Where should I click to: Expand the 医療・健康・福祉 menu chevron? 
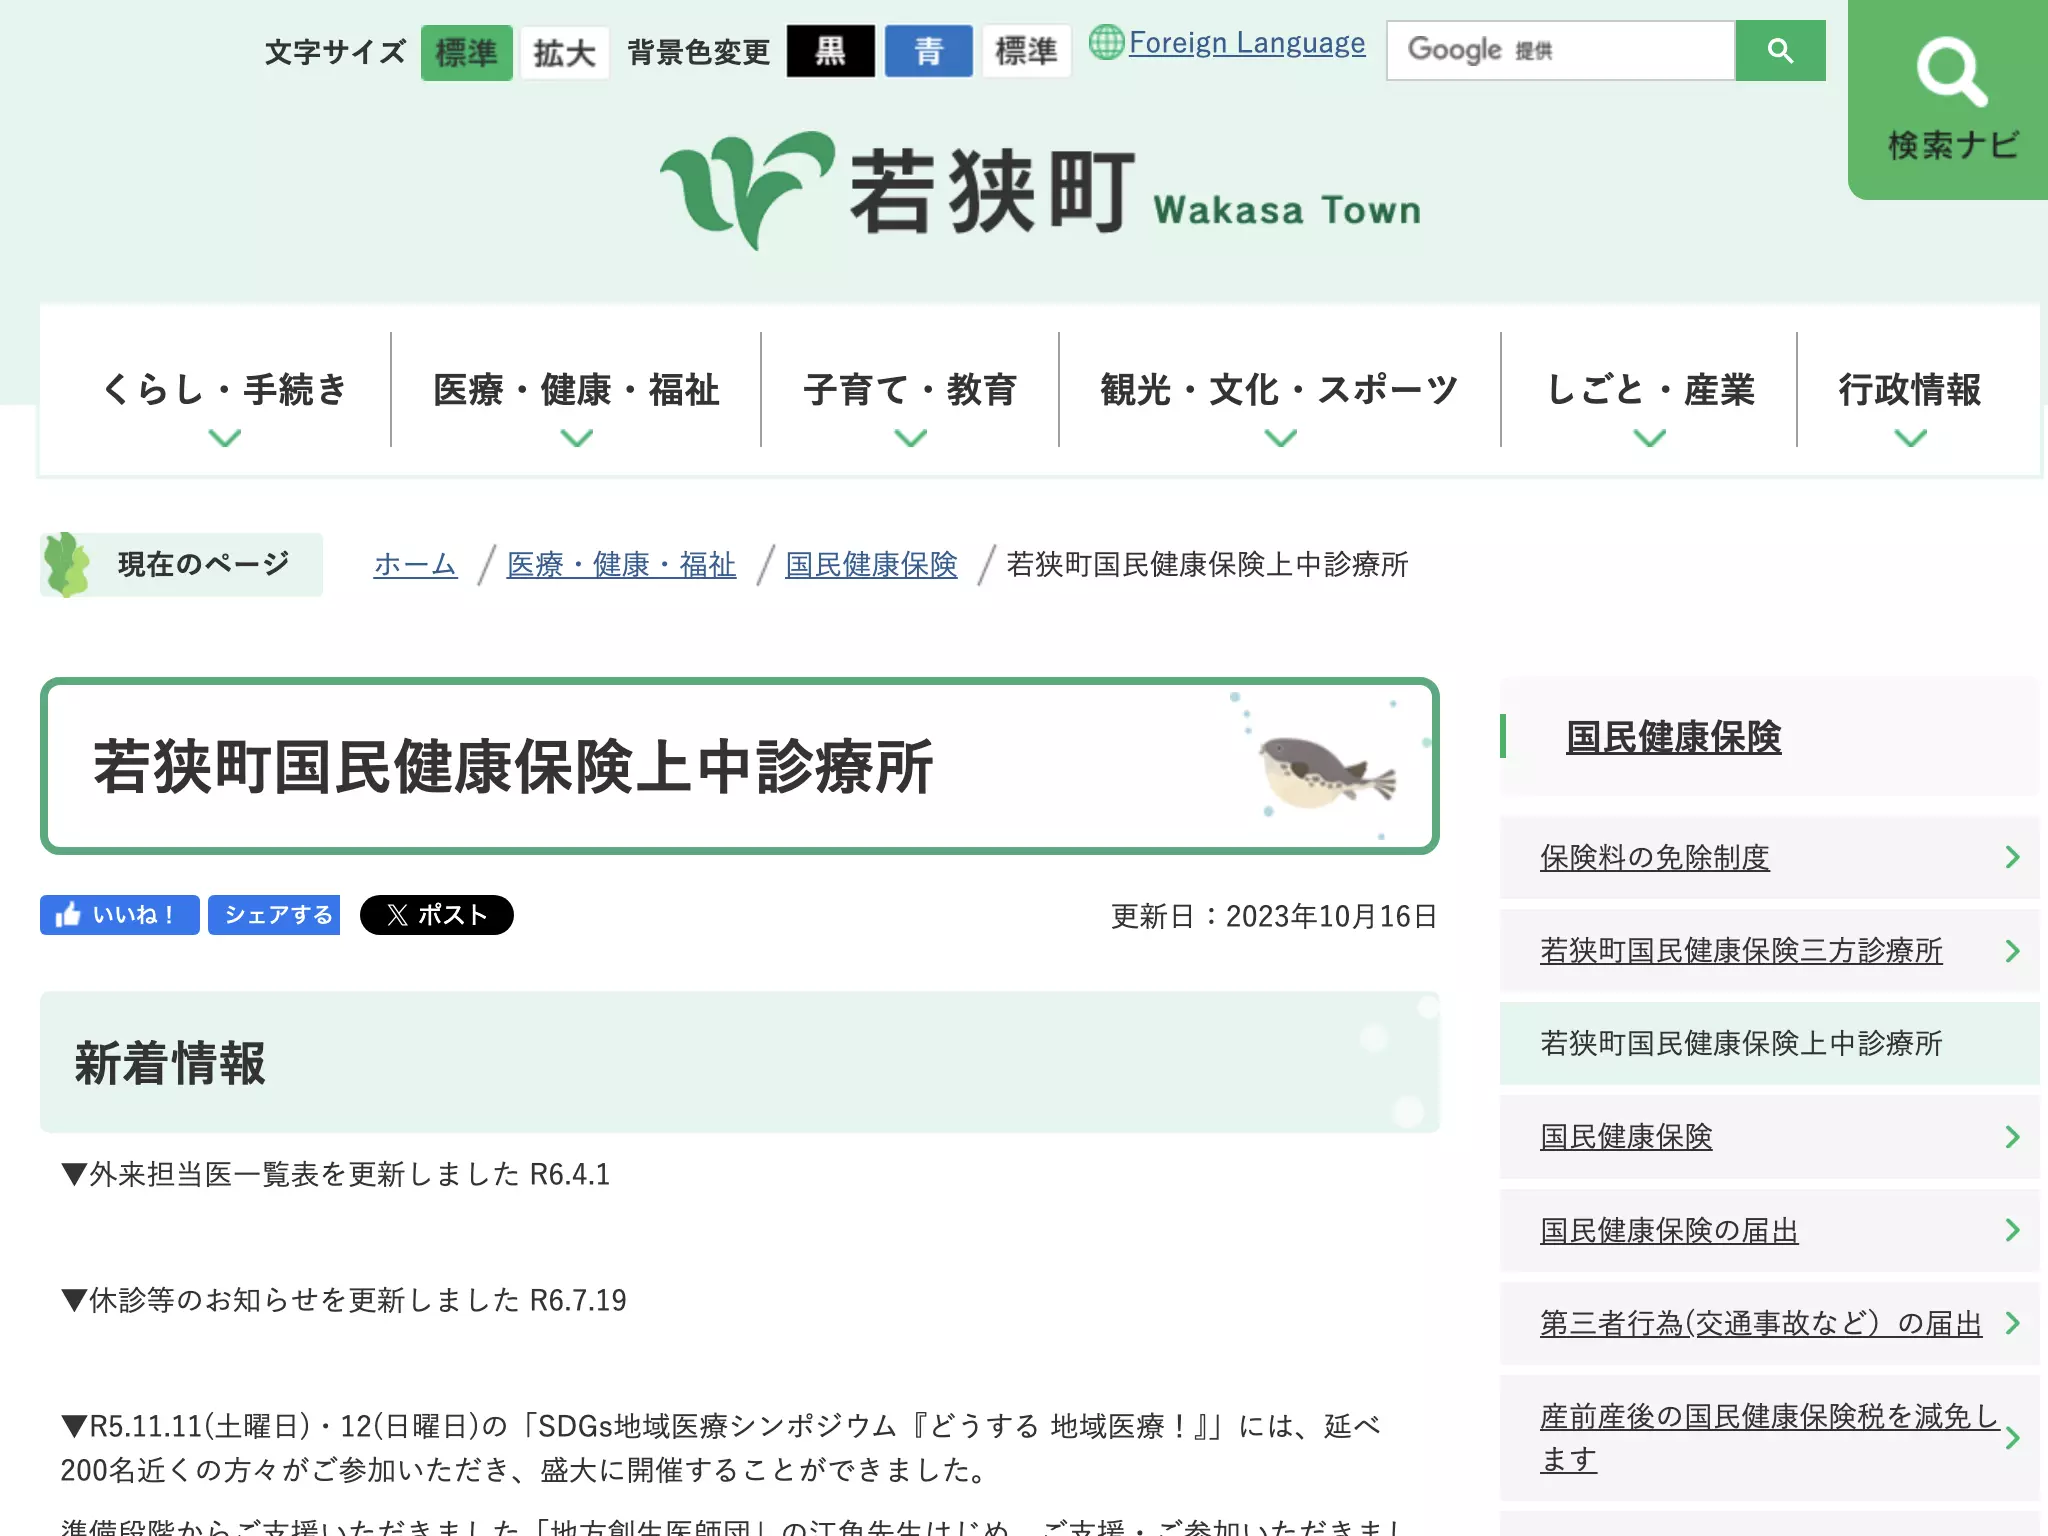coord(577,438)
